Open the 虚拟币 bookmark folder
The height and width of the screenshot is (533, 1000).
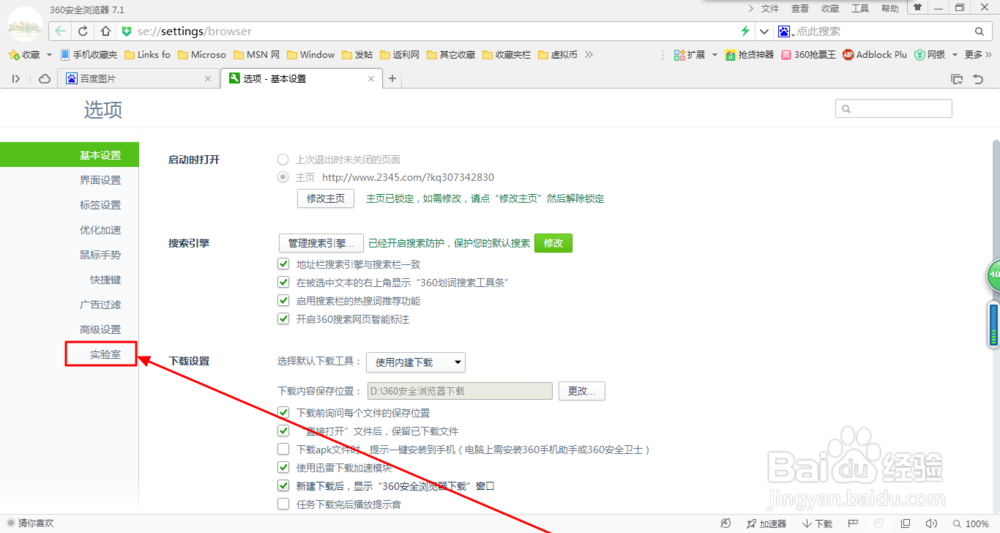coord(557,55)
